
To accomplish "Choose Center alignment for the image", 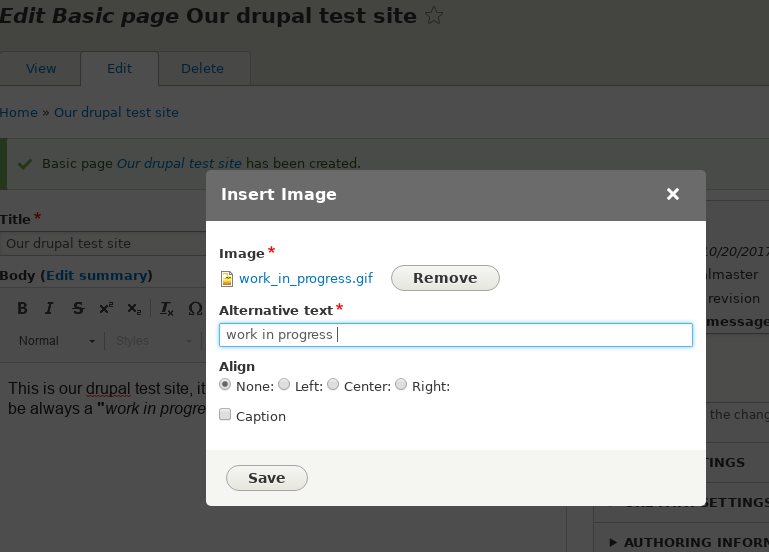I will tap(334, 384).
